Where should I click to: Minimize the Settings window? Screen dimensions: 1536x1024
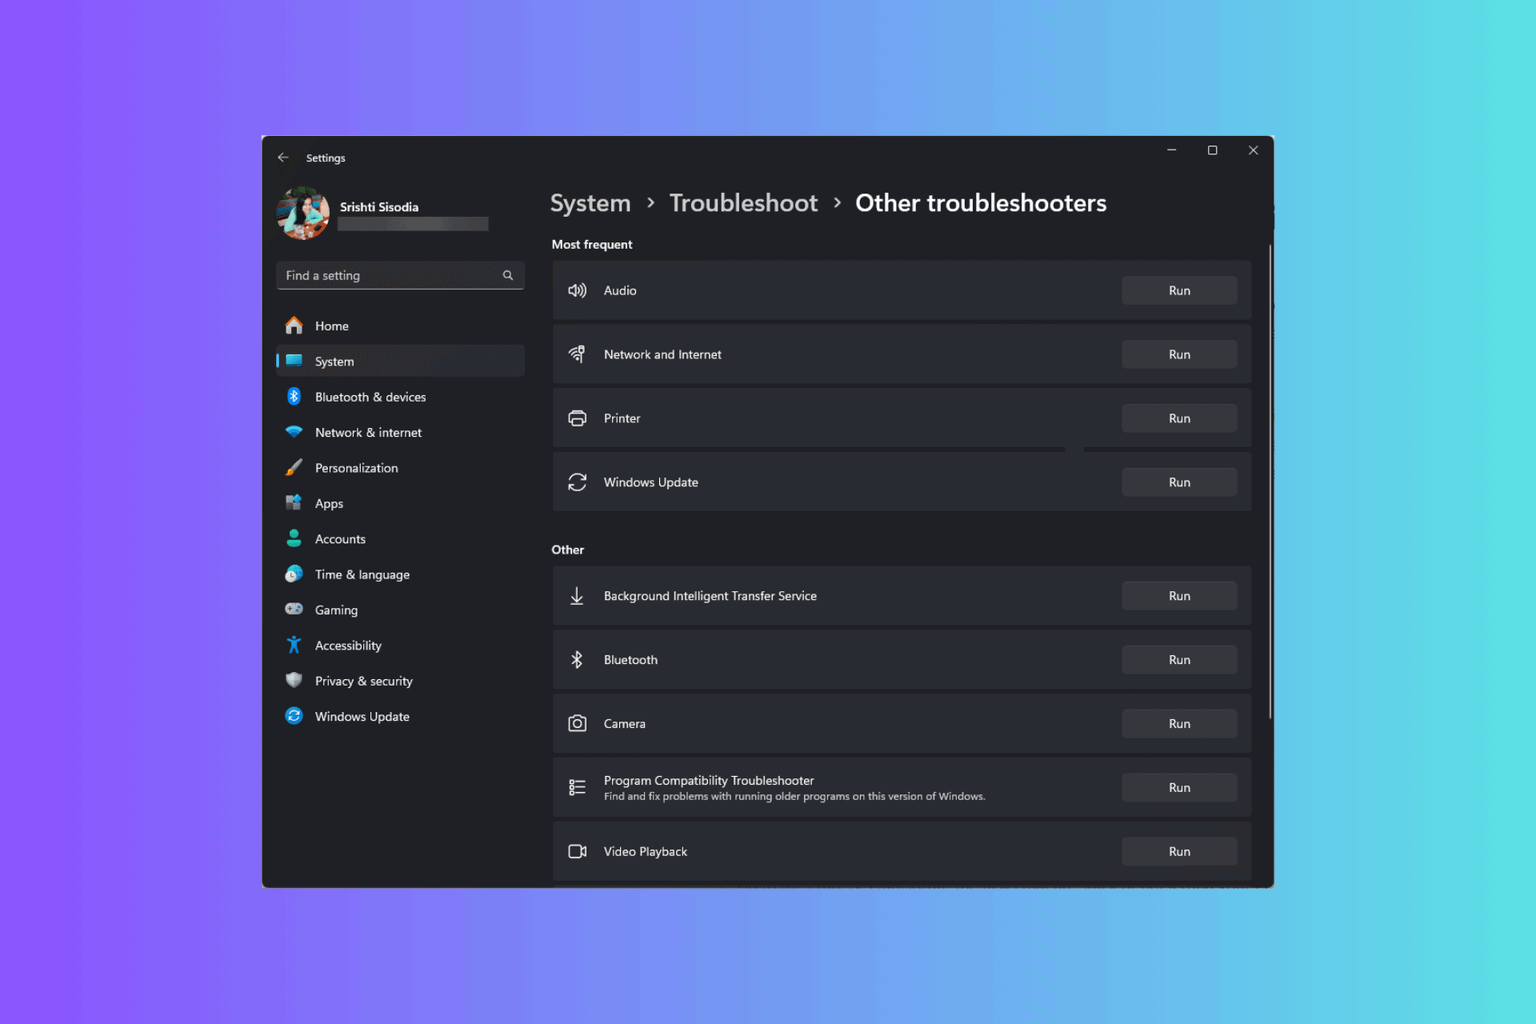pyautogui.click(x=1171, y=150)
